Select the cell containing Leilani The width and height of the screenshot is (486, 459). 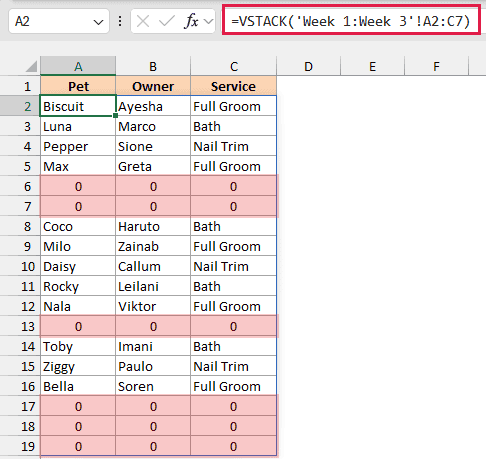click(x=153, y=286)
